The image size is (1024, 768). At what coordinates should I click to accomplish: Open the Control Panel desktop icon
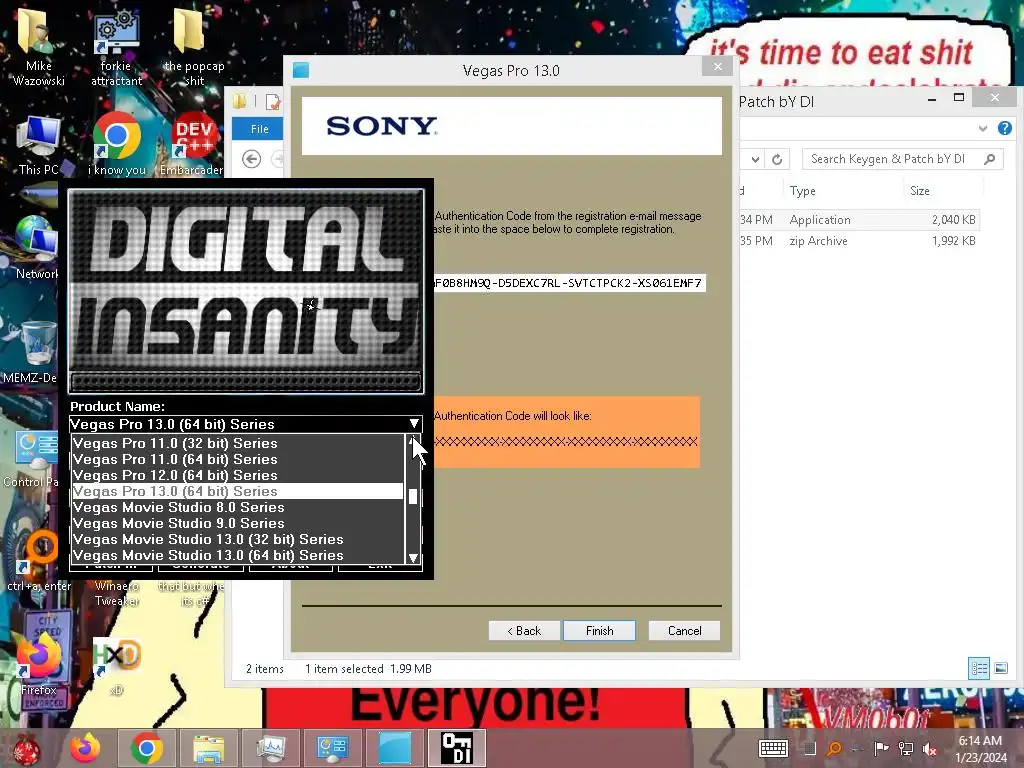click(x=31, y=457)
